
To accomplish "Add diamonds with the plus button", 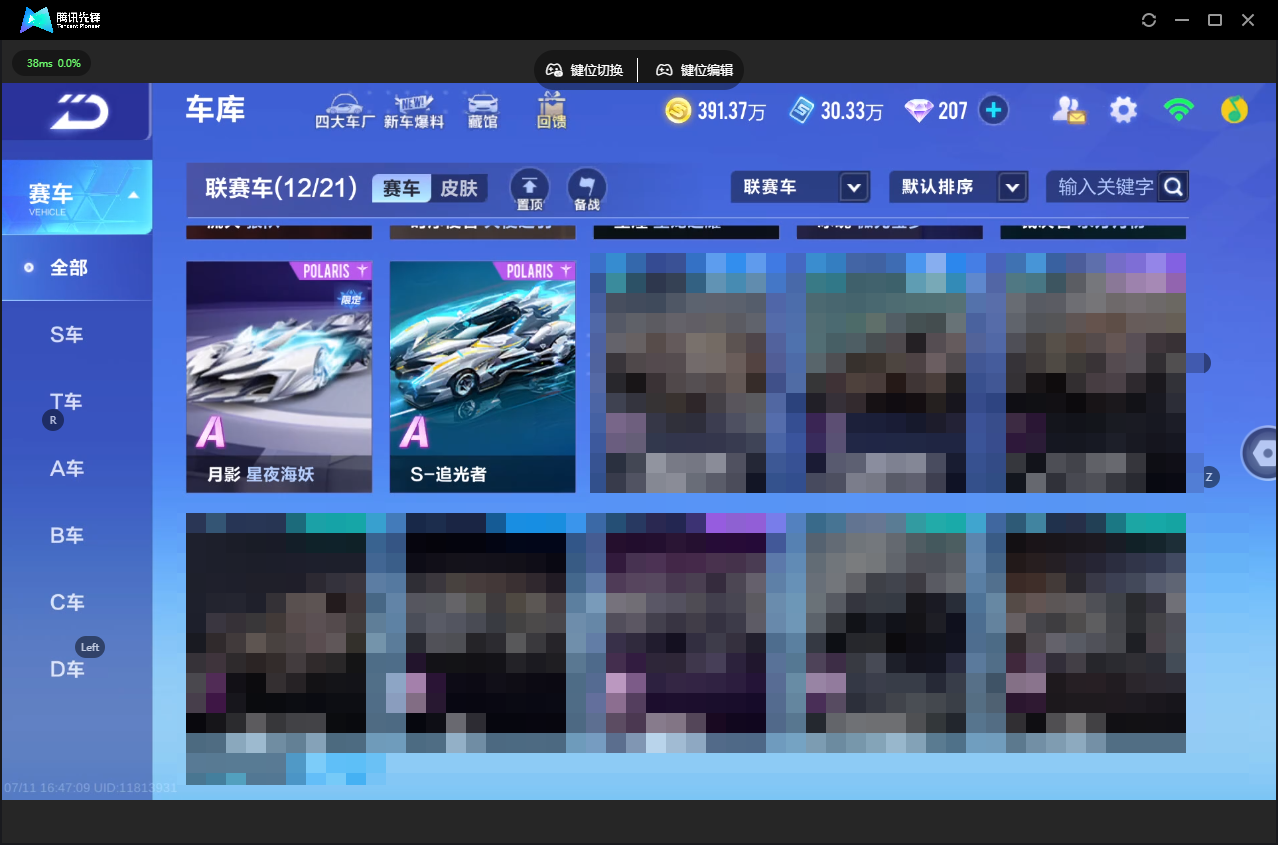I will [993, 110].
